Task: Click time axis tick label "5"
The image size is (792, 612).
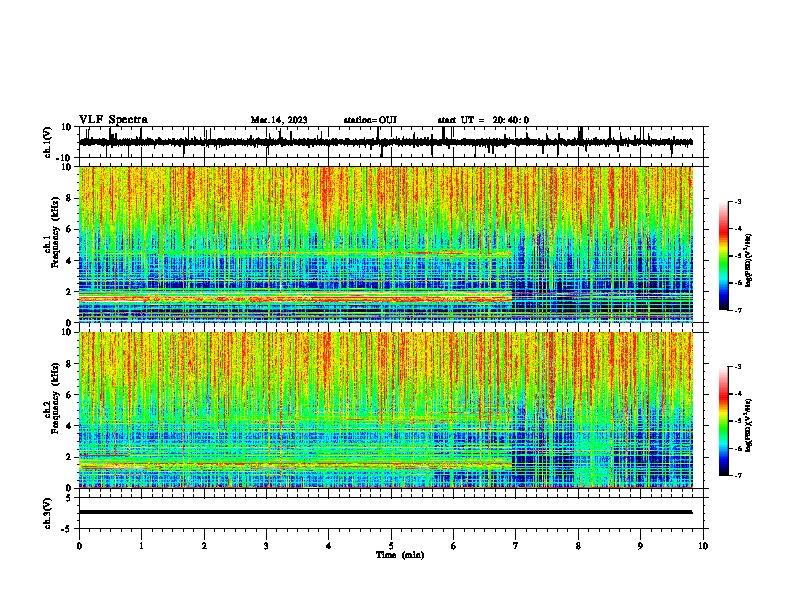Action: (x=391, y=546)
